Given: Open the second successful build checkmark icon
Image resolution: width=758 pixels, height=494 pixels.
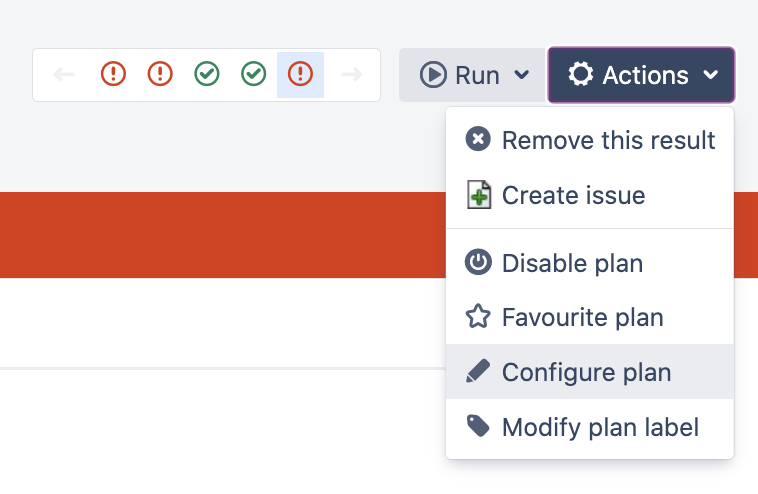Looking at the screenshot, I should [254, 75].
